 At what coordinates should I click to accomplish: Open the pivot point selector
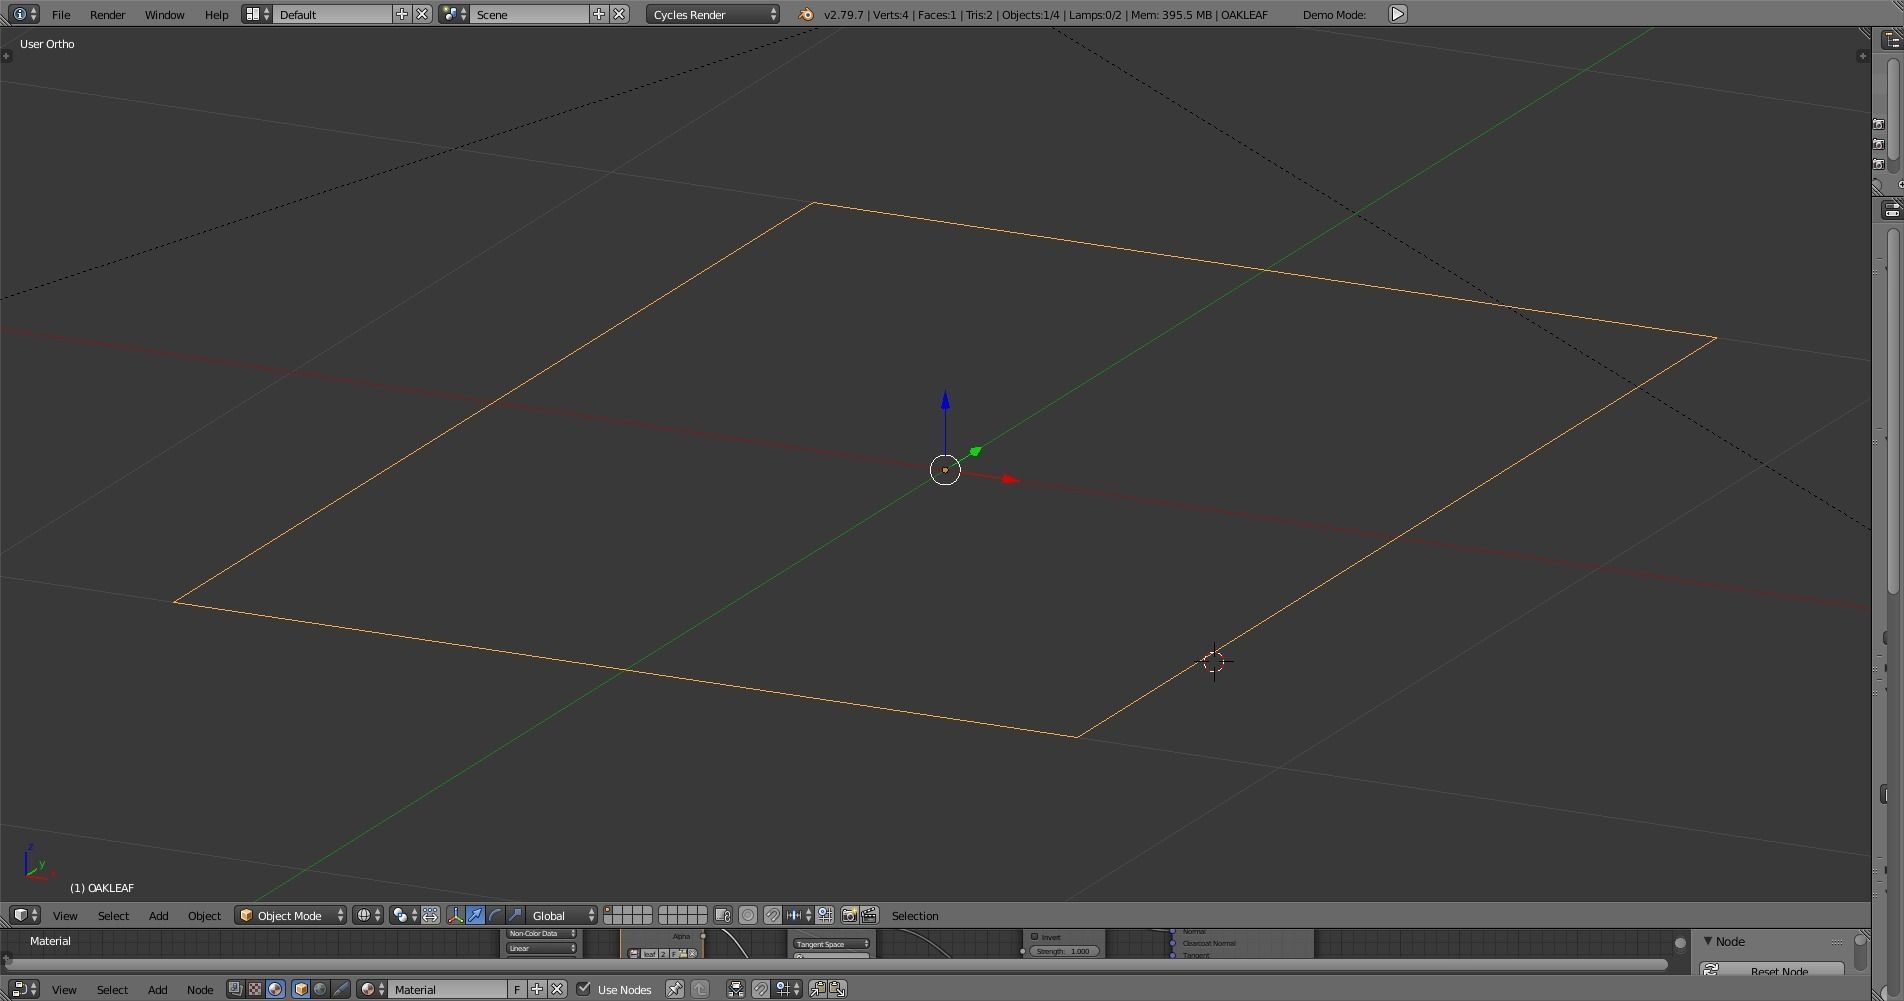[x=404, y=915]
